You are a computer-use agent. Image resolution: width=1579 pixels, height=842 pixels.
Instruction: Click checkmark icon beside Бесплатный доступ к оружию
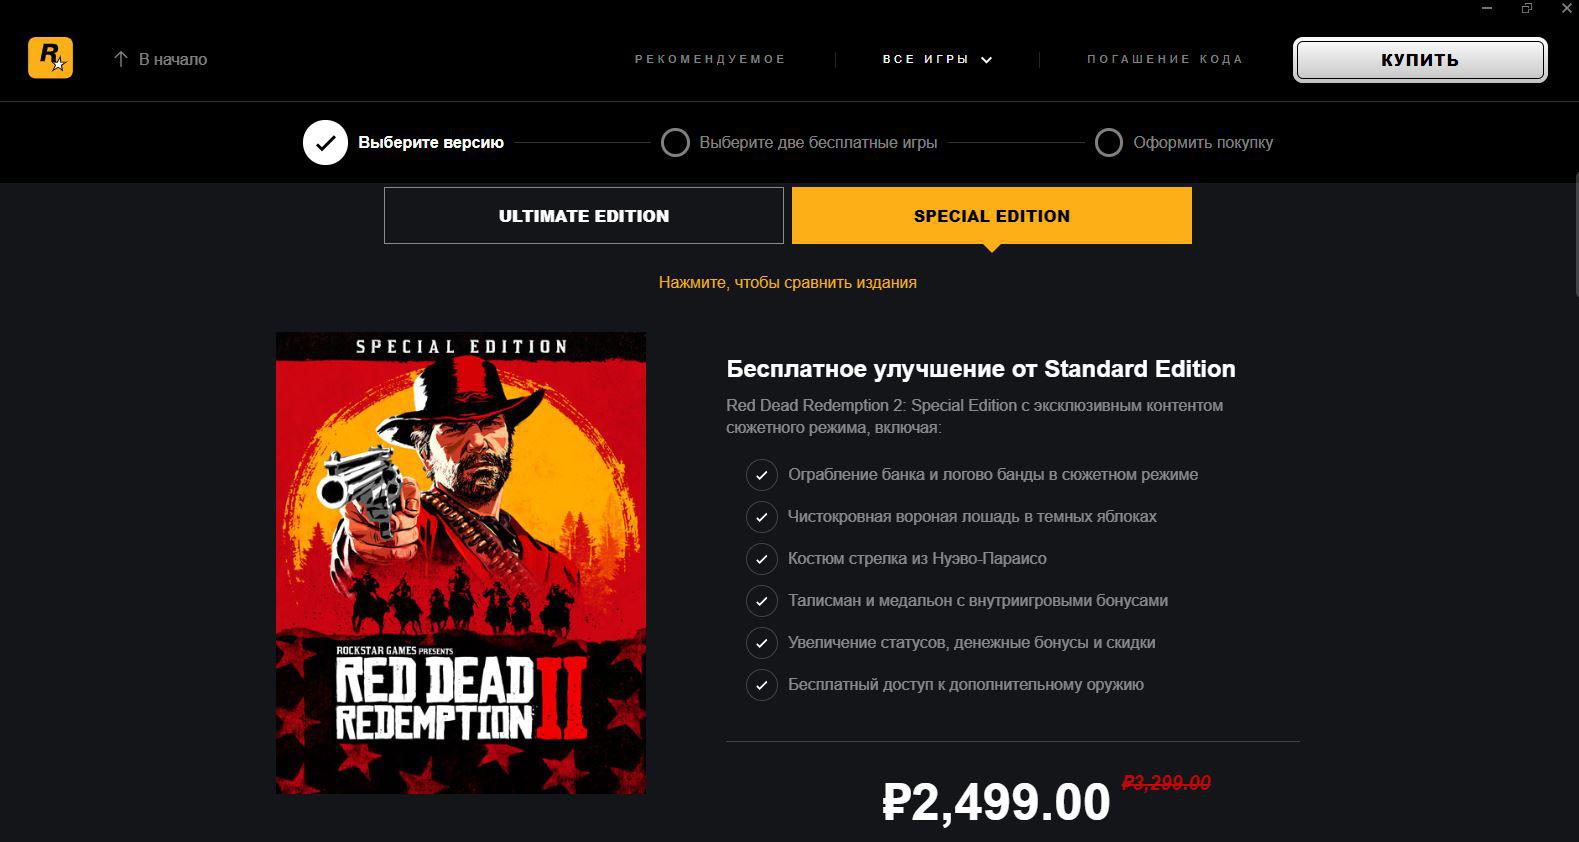762,685
